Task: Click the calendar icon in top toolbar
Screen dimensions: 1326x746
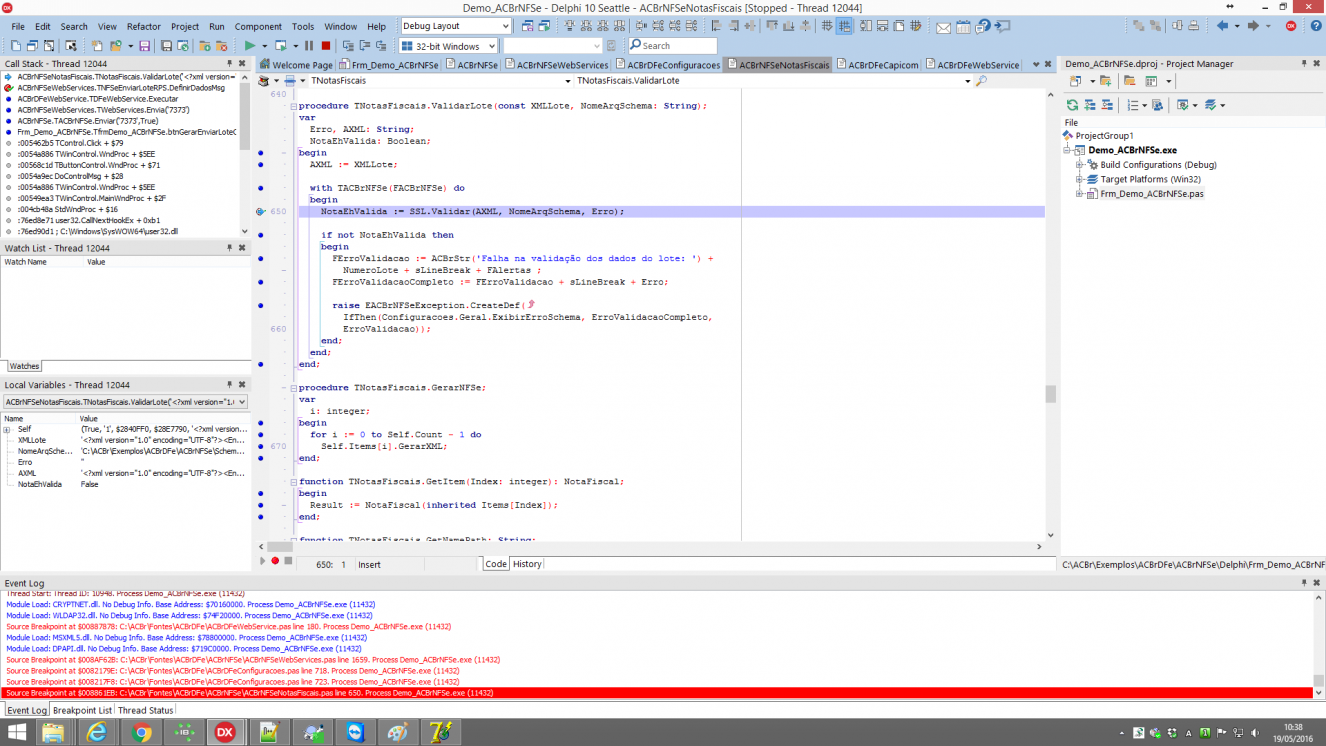Action: (x=965, y=27)
